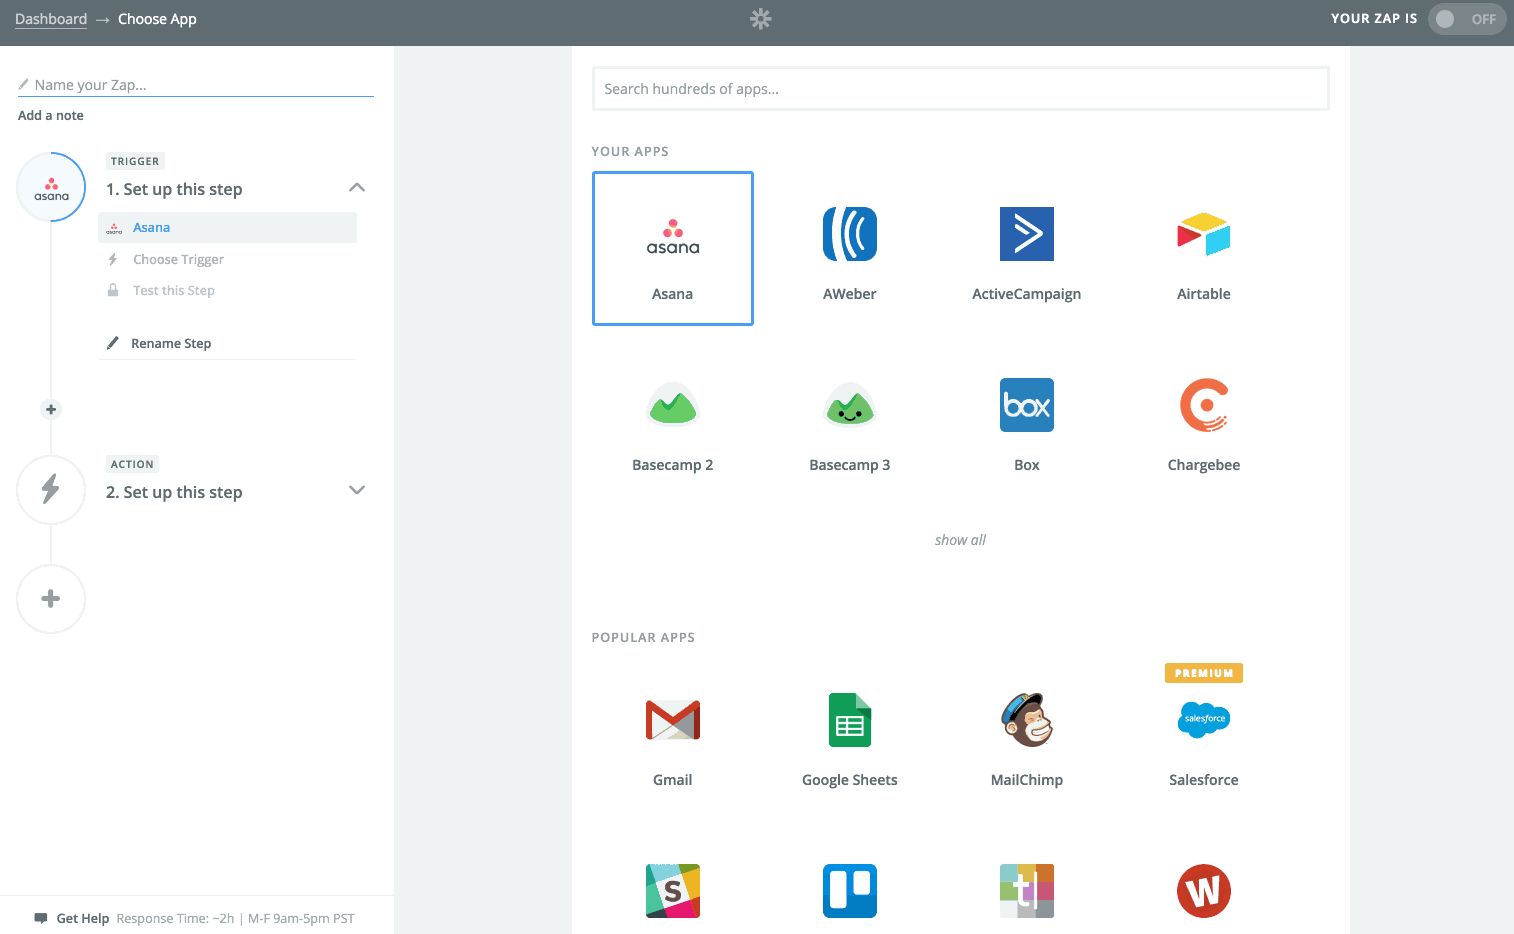Expand the action step chevron

click(x=357, y=490)
